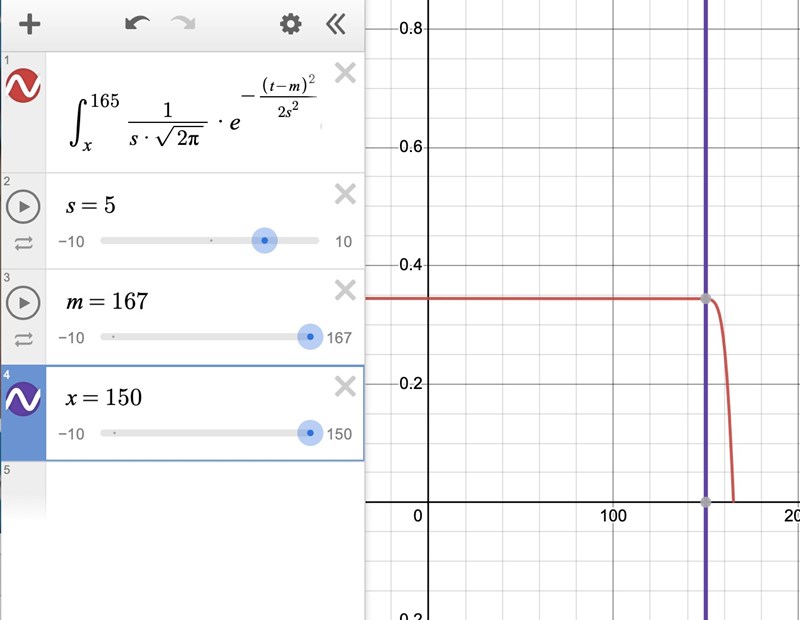Toggle visibility of integral expression 1
800x620 pixels.
(x=23, y=86)
